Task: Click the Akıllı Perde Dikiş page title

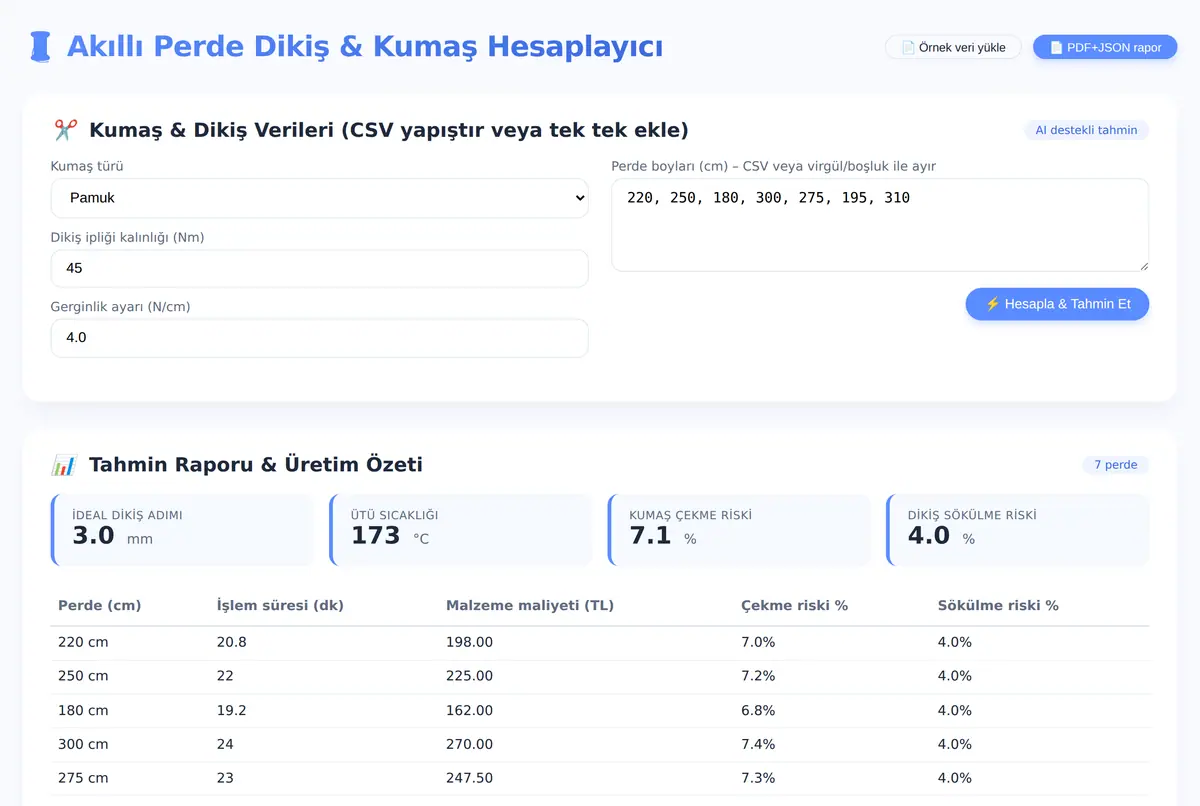Action: pos(365,46)
